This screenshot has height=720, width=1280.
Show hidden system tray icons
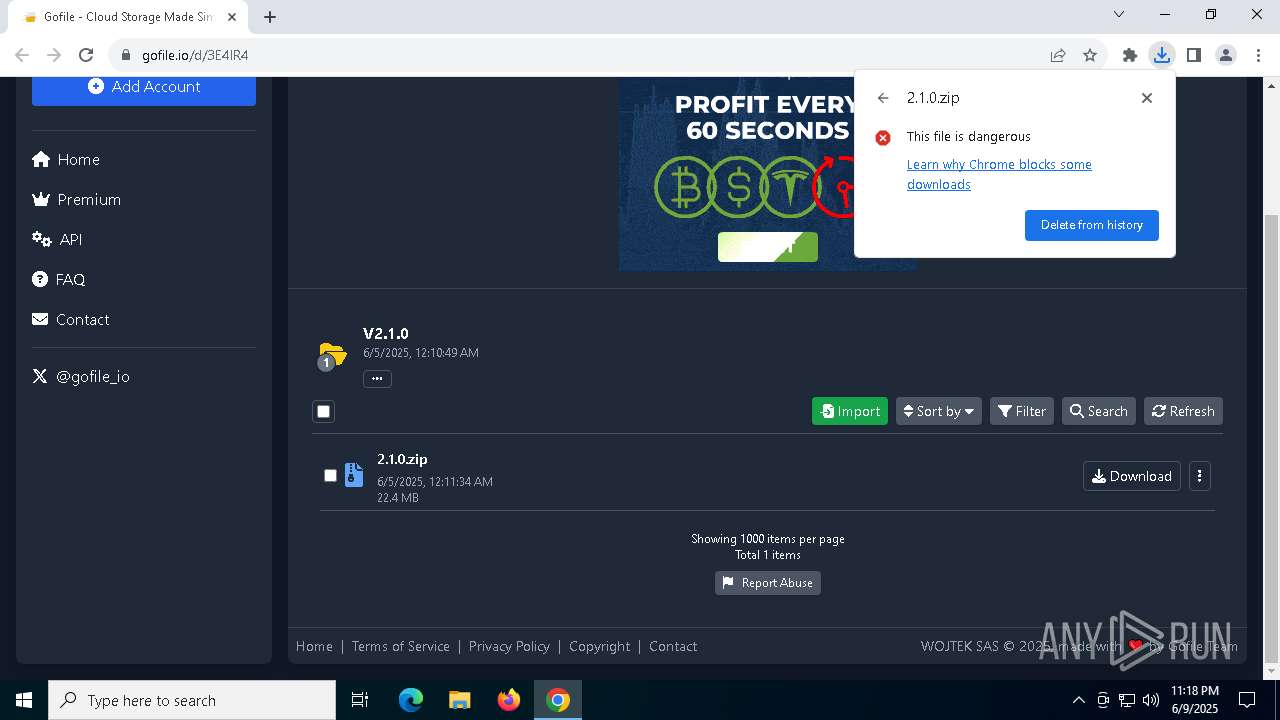tap(1078, 700)
